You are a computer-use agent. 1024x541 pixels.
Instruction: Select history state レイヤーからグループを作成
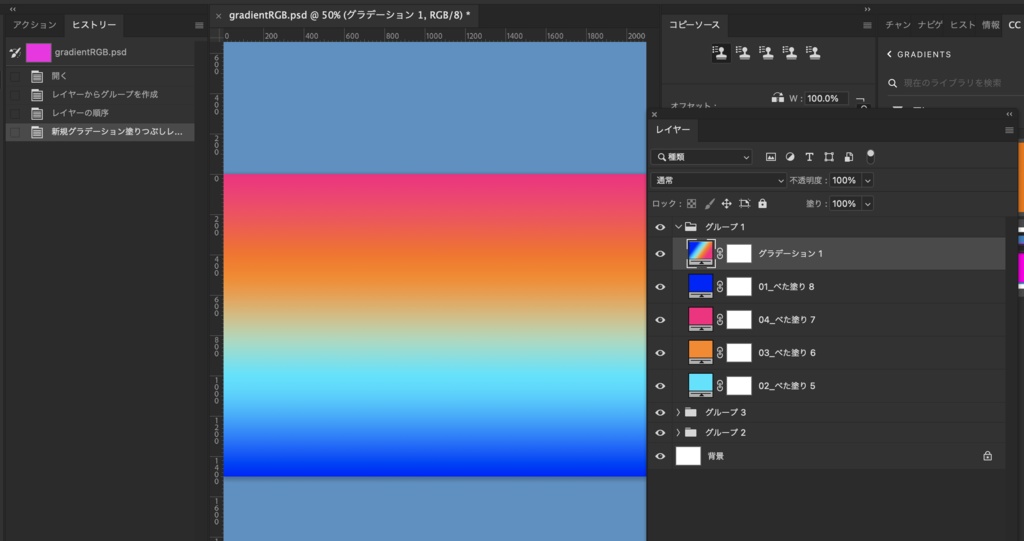tap(101, 95)
